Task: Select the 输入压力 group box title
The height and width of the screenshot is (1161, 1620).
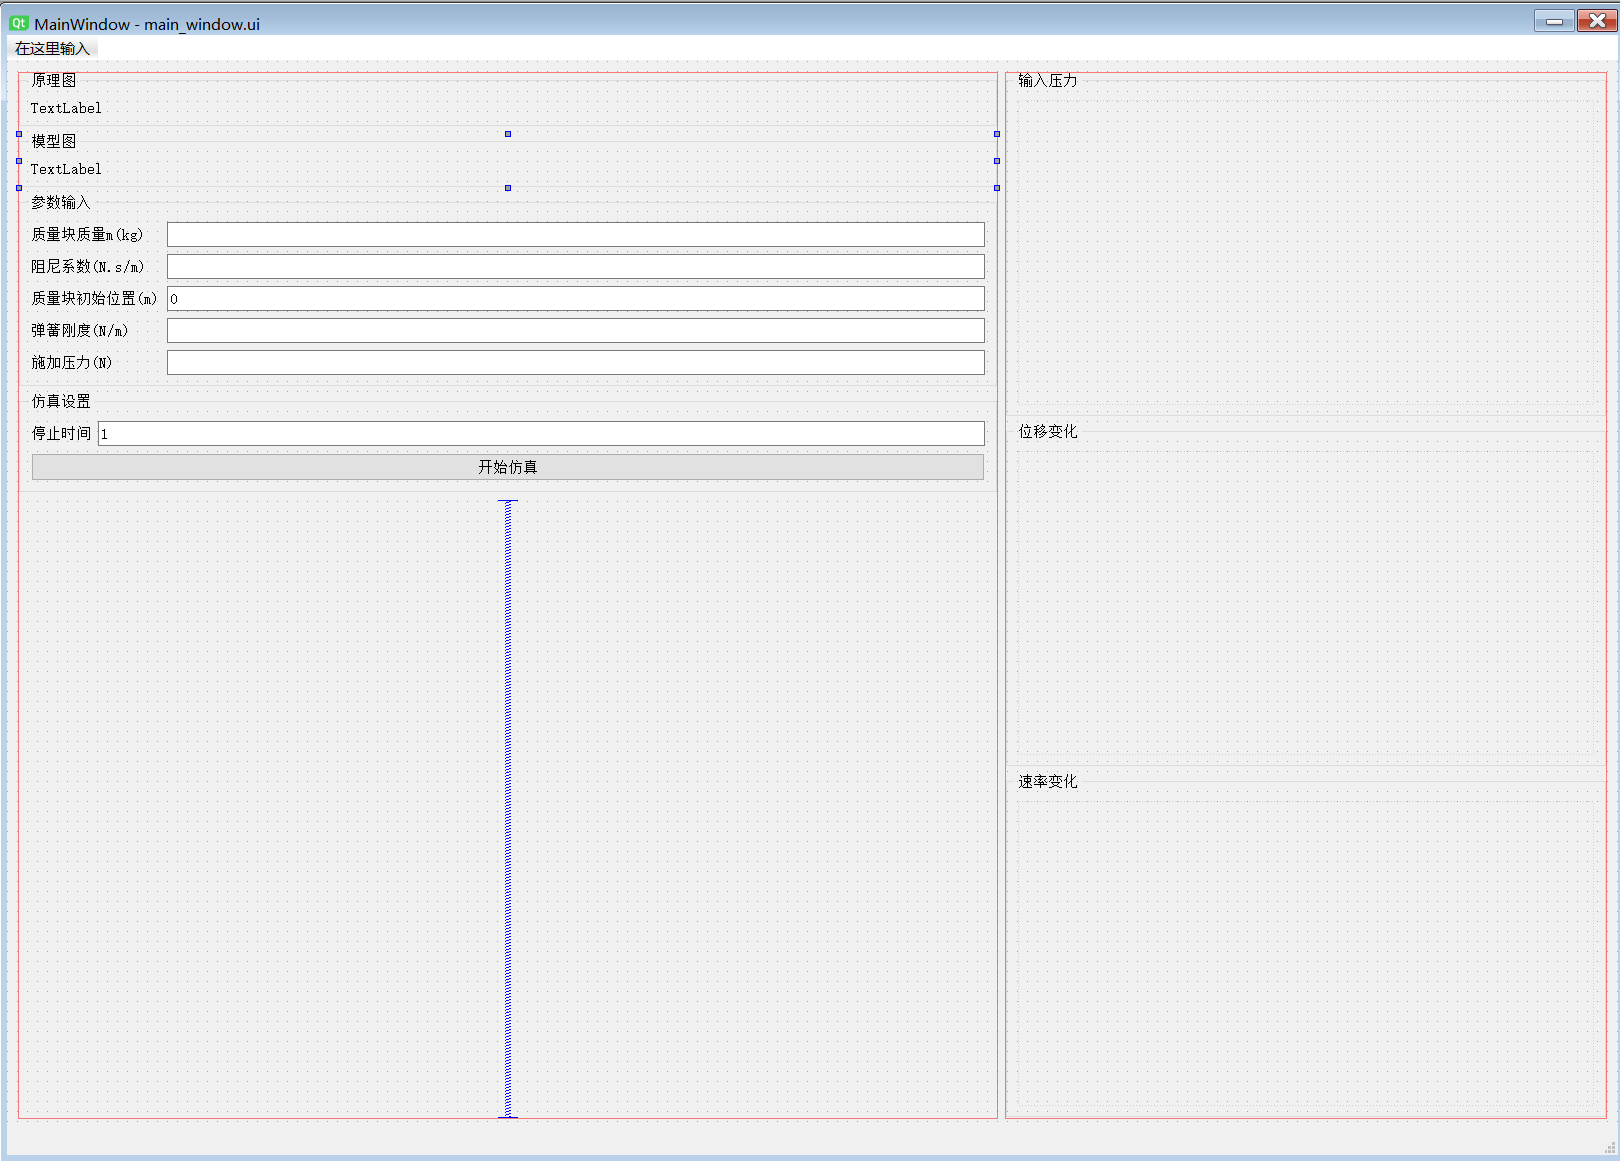Action: point(1047,81)
